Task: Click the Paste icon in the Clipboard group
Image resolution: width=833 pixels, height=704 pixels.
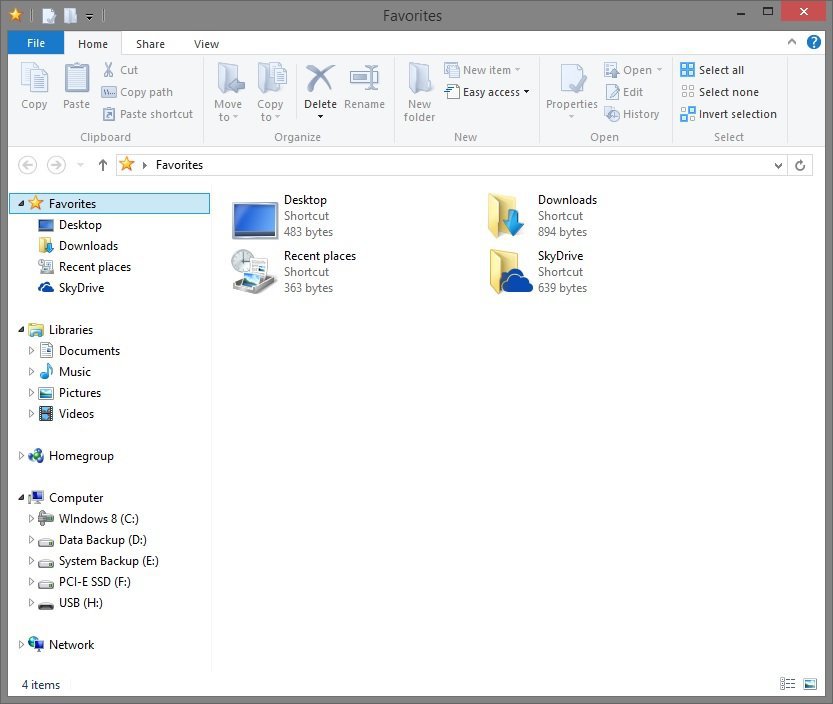Action: point(76,86)
